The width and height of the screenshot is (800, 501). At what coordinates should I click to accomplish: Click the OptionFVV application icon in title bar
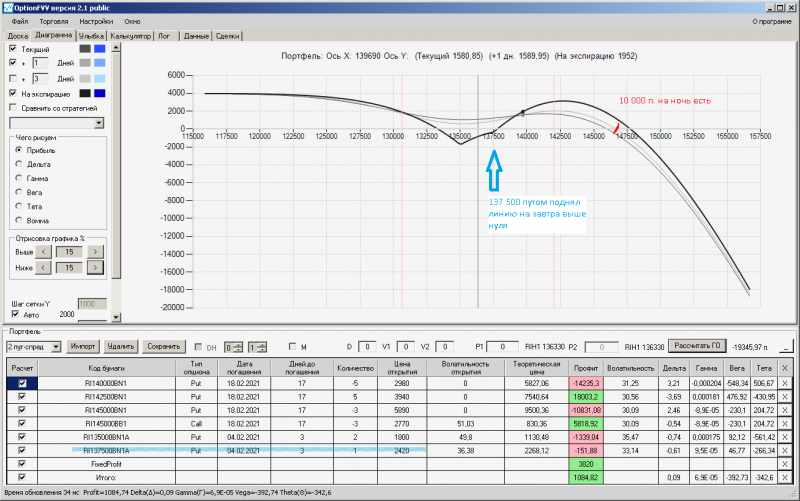(8, 8)
